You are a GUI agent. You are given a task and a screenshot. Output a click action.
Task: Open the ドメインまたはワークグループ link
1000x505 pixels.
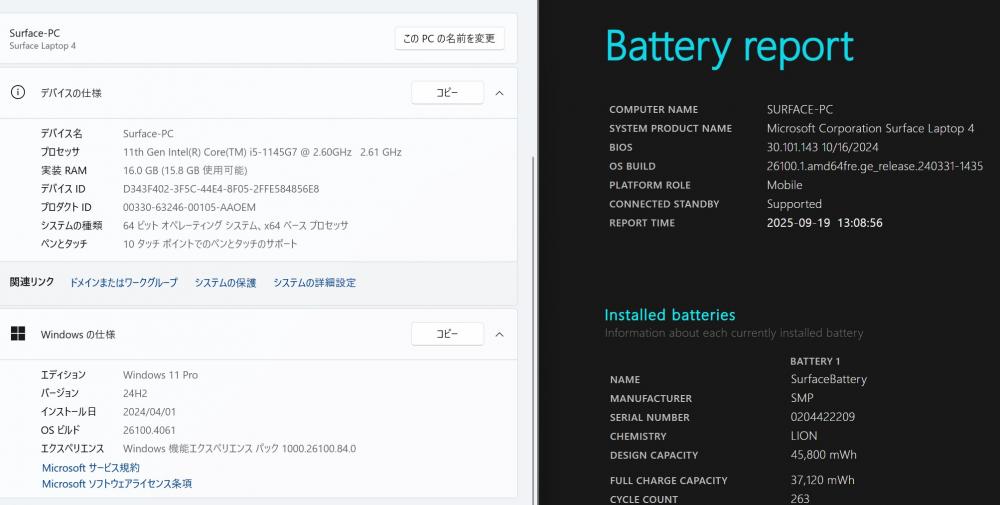(x=123, y=283)
